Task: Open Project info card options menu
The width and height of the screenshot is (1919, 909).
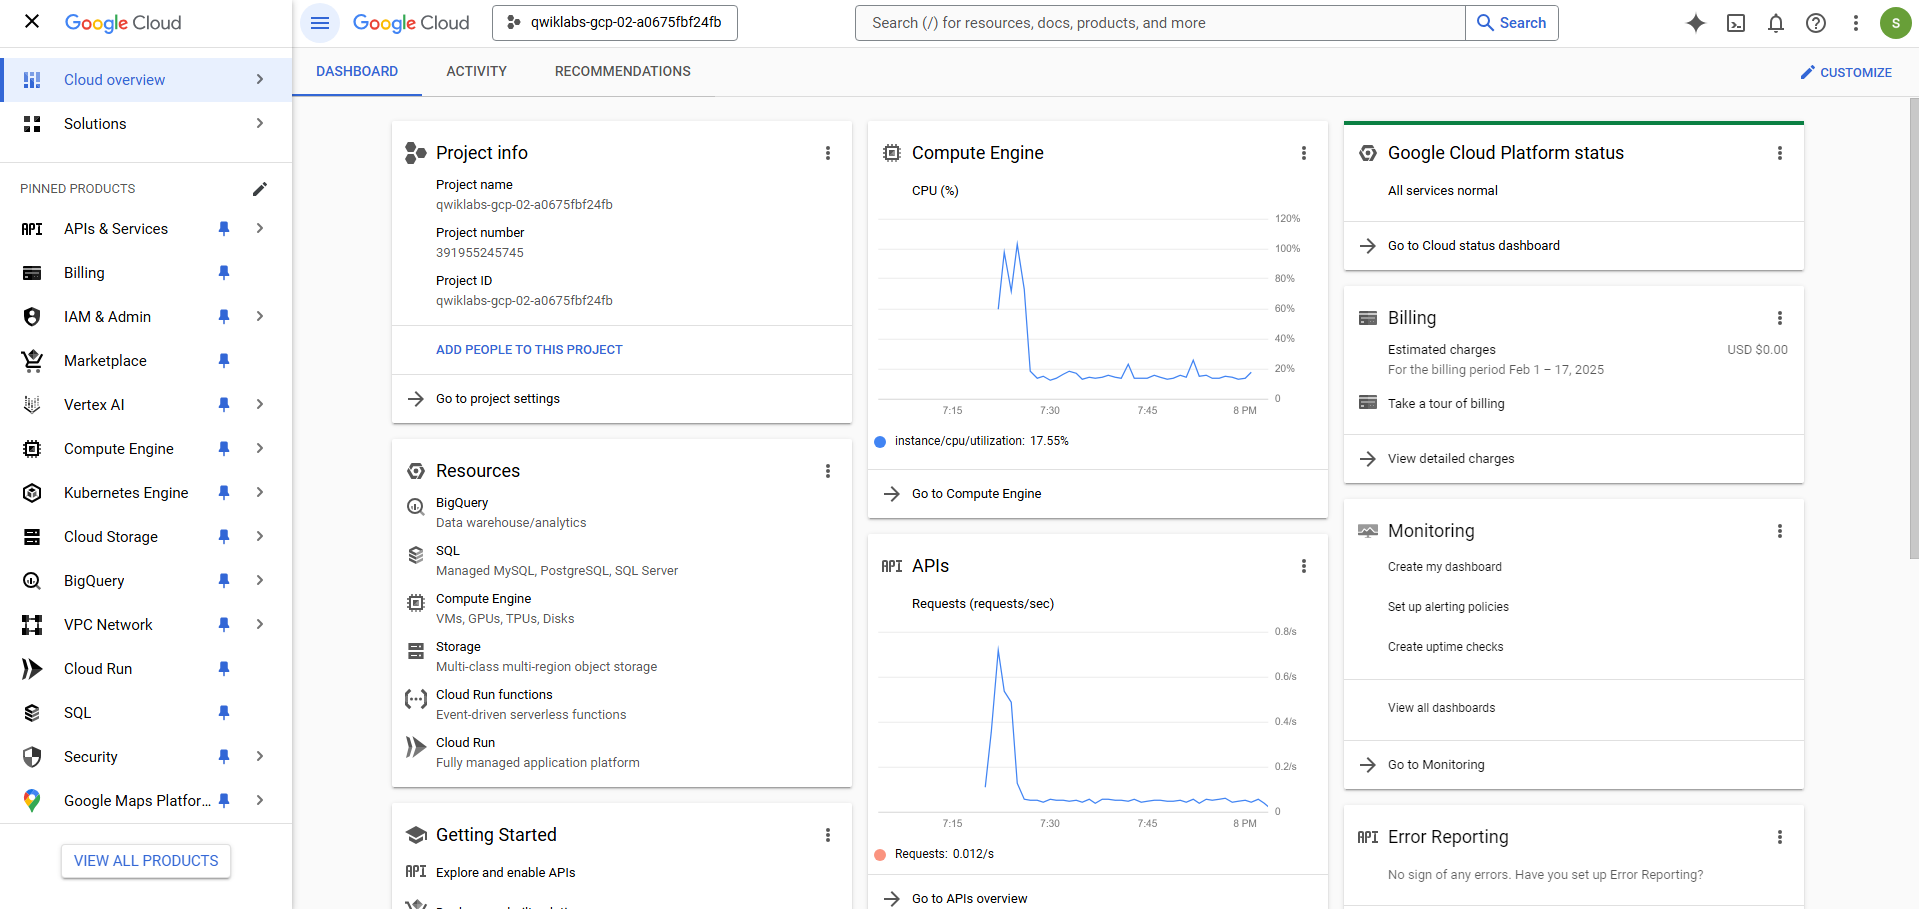Action: click(828, 153)
